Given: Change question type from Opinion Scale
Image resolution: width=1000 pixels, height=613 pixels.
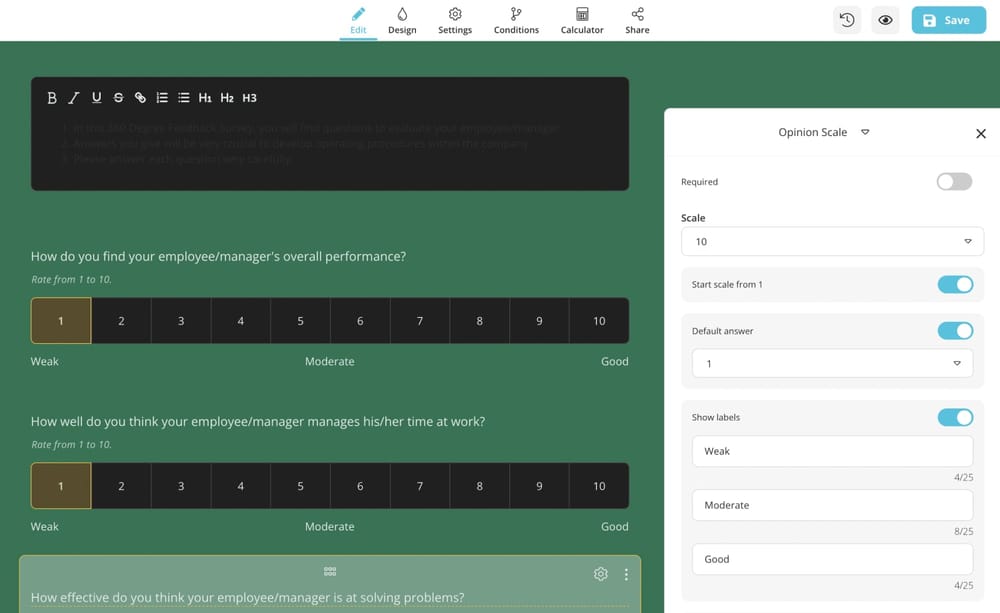Looking at the screenshot, I should click(823, 132).
